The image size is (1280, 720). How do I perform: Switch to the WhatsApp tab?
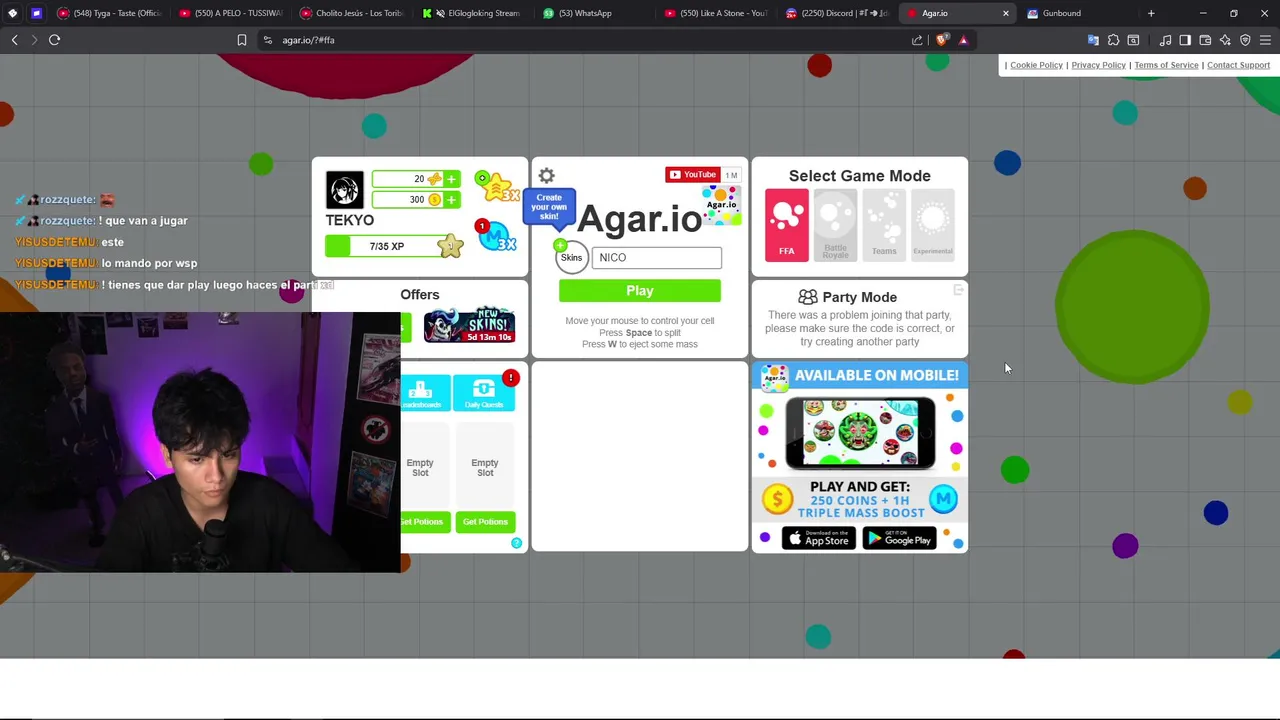click(x=594, y=13)
